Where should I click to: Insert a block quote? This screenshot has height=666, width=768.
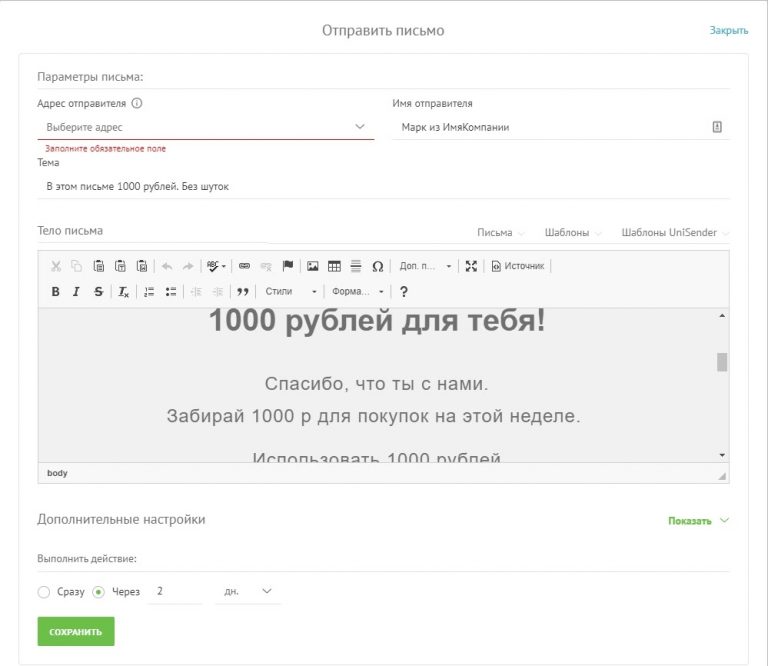click(241, 292)
